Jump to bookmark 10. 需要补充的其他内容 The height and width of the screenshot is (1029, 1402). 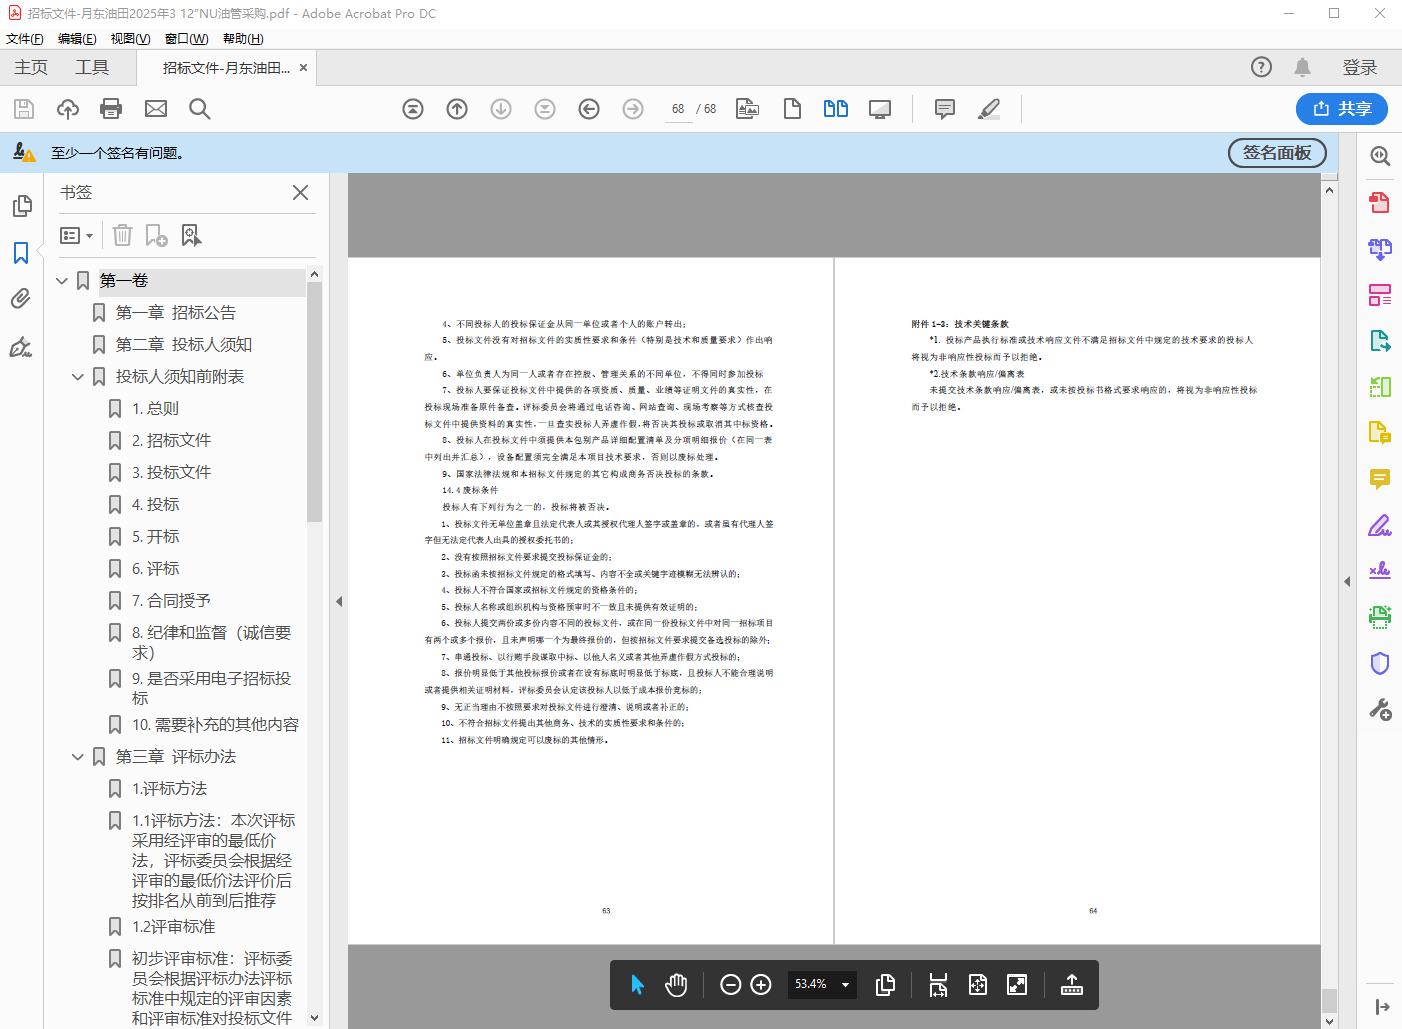[x=216, y=725]
